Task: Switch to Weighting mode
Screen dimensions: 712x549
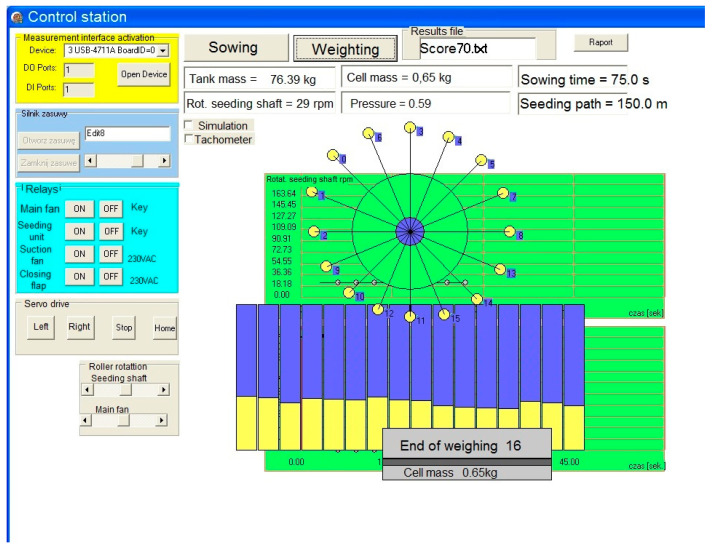Action: pyautogui.click(x=345, y=49)
